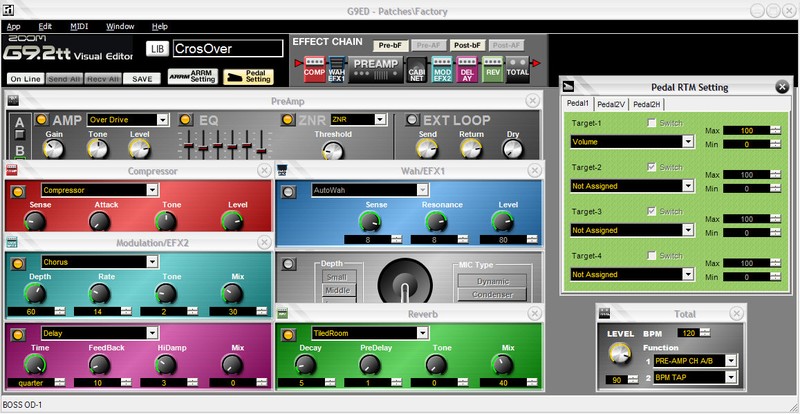
Task: Click the BPM 120 value field
Action: coord(688,333)
